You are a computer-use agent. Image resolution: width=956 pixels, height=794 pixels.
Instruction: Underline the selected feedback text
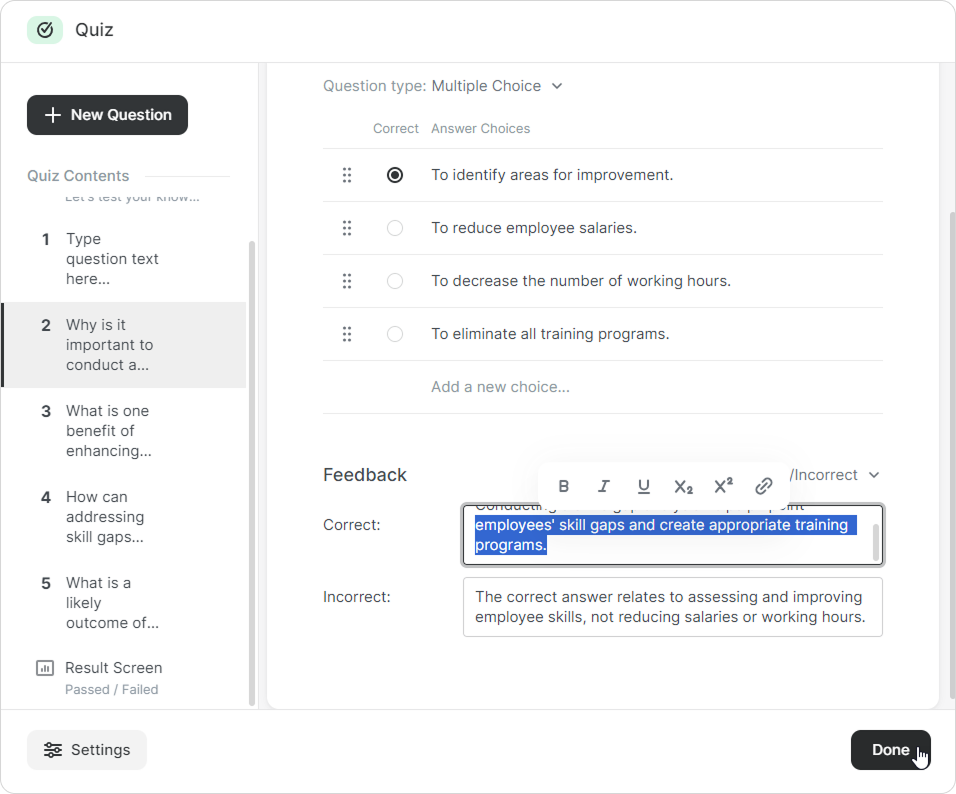pyautogui.click(x=644, y=486)
